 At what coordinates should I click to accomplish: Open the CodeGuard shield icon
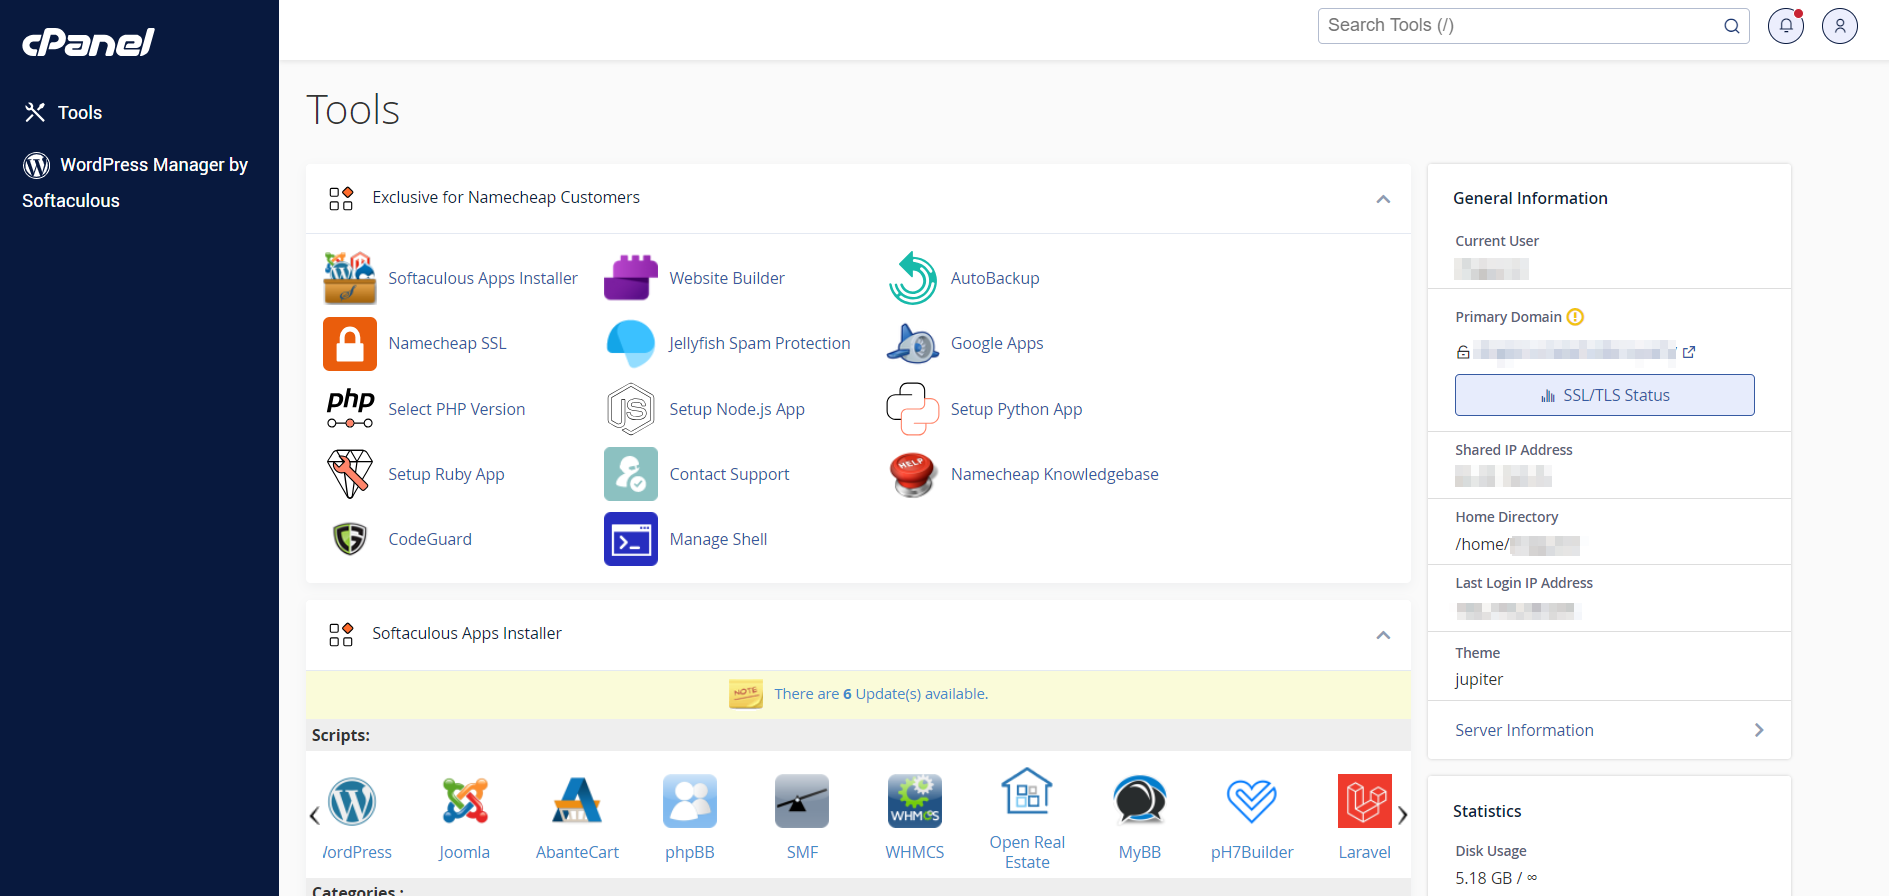point(350,539)
